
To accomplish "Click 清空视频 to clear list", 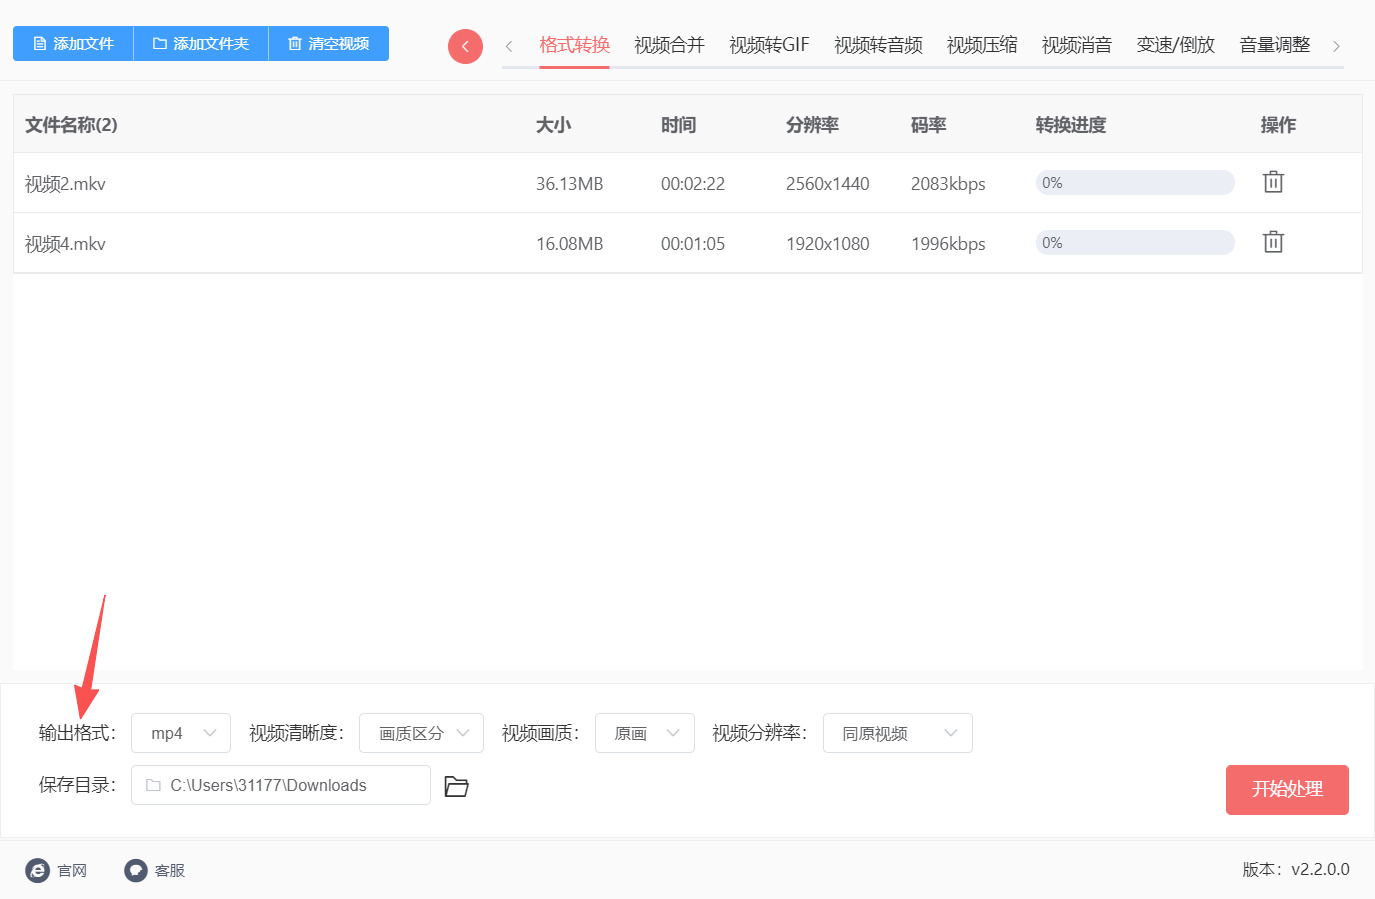I will (x=329, y=44).
